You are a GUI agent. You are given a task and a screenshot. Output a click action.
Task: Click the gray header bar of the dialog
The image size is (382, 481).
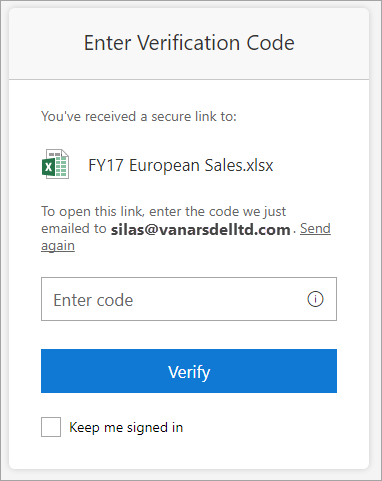coord(189,44)
